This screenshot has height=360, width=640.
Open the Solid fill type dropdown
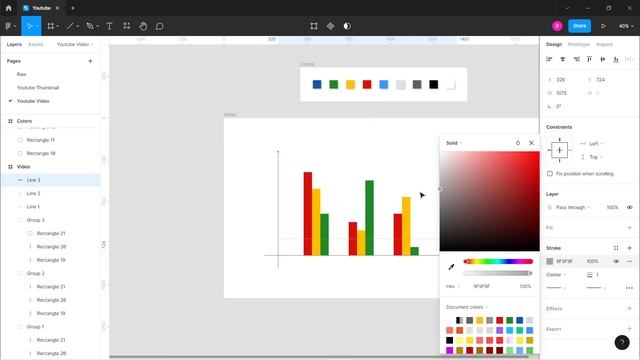pos(454,143)
